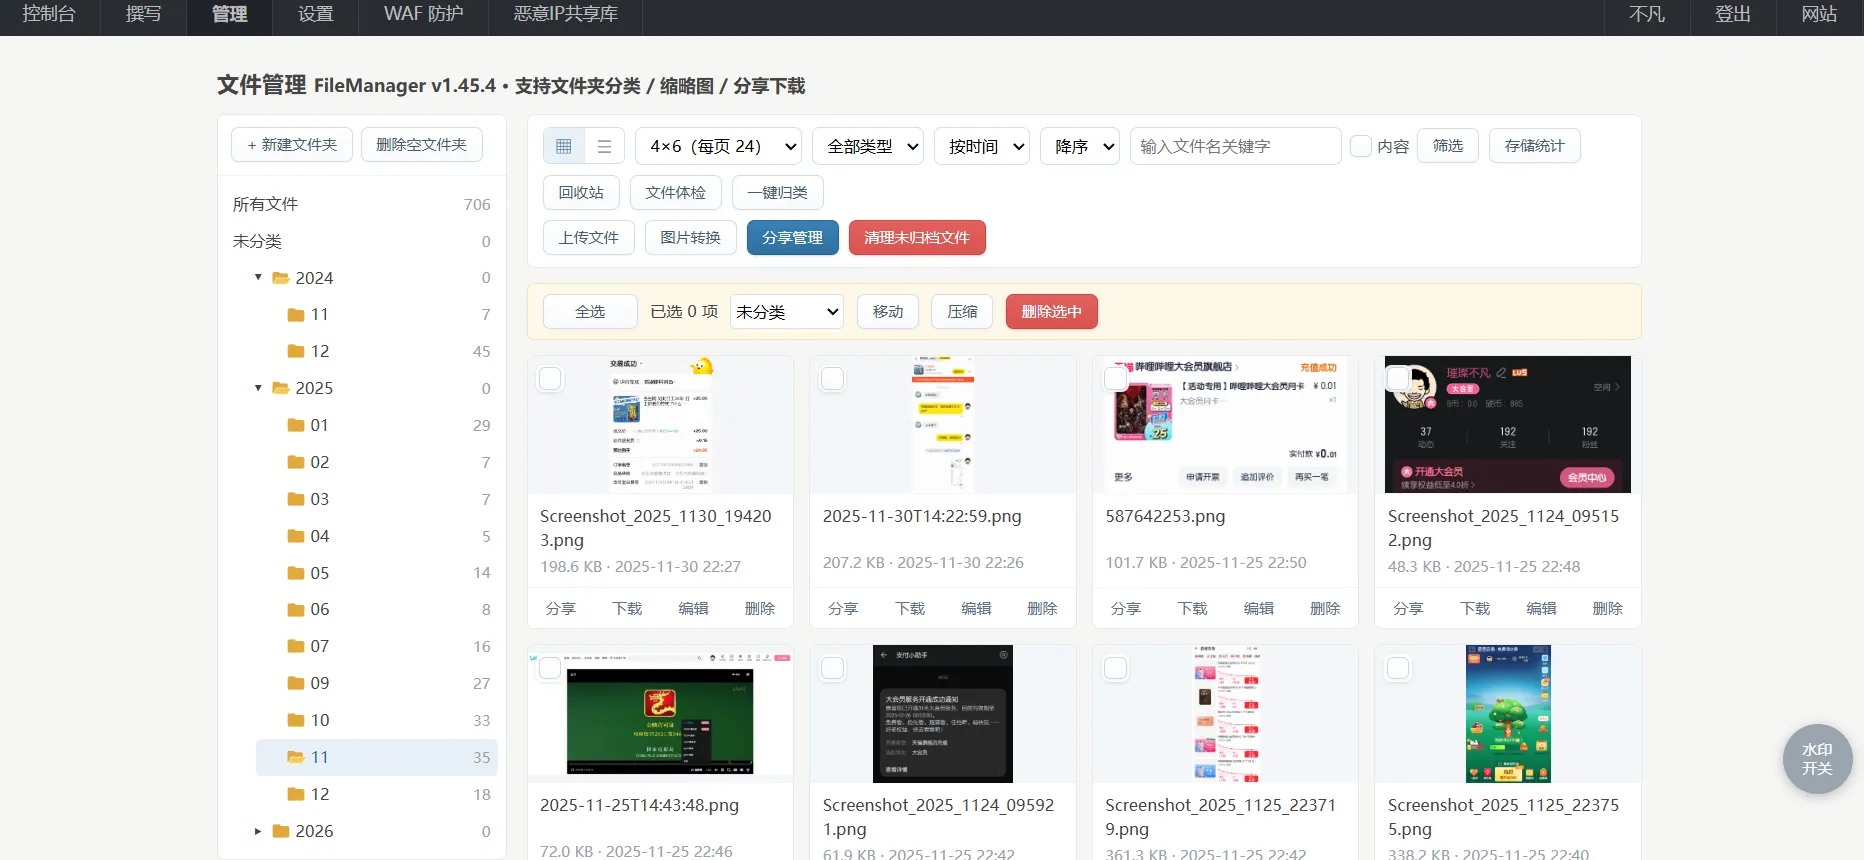Open the 2026 folder icon

[281, 831]
